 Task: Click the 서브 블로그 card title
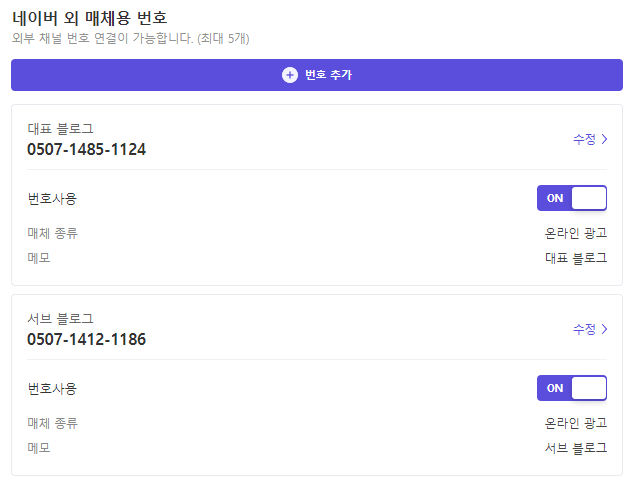click(x=60, y=318)
